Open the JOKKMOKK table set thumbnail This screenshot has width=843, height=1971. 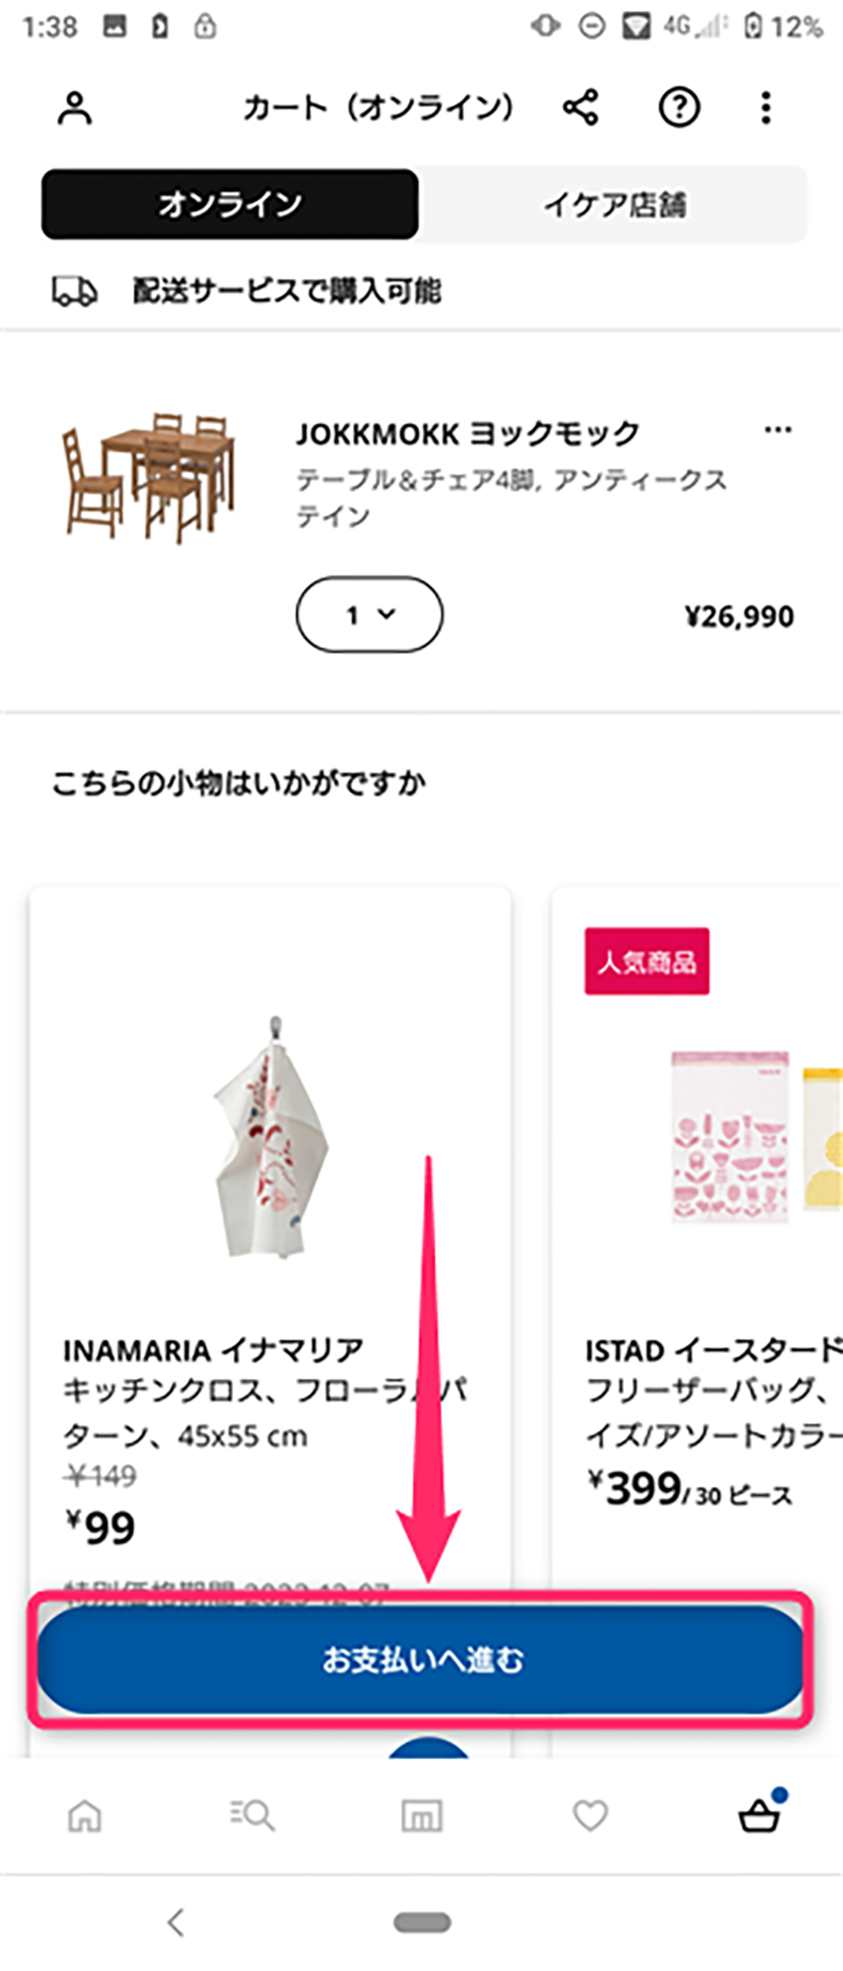(x=150, y=476)
